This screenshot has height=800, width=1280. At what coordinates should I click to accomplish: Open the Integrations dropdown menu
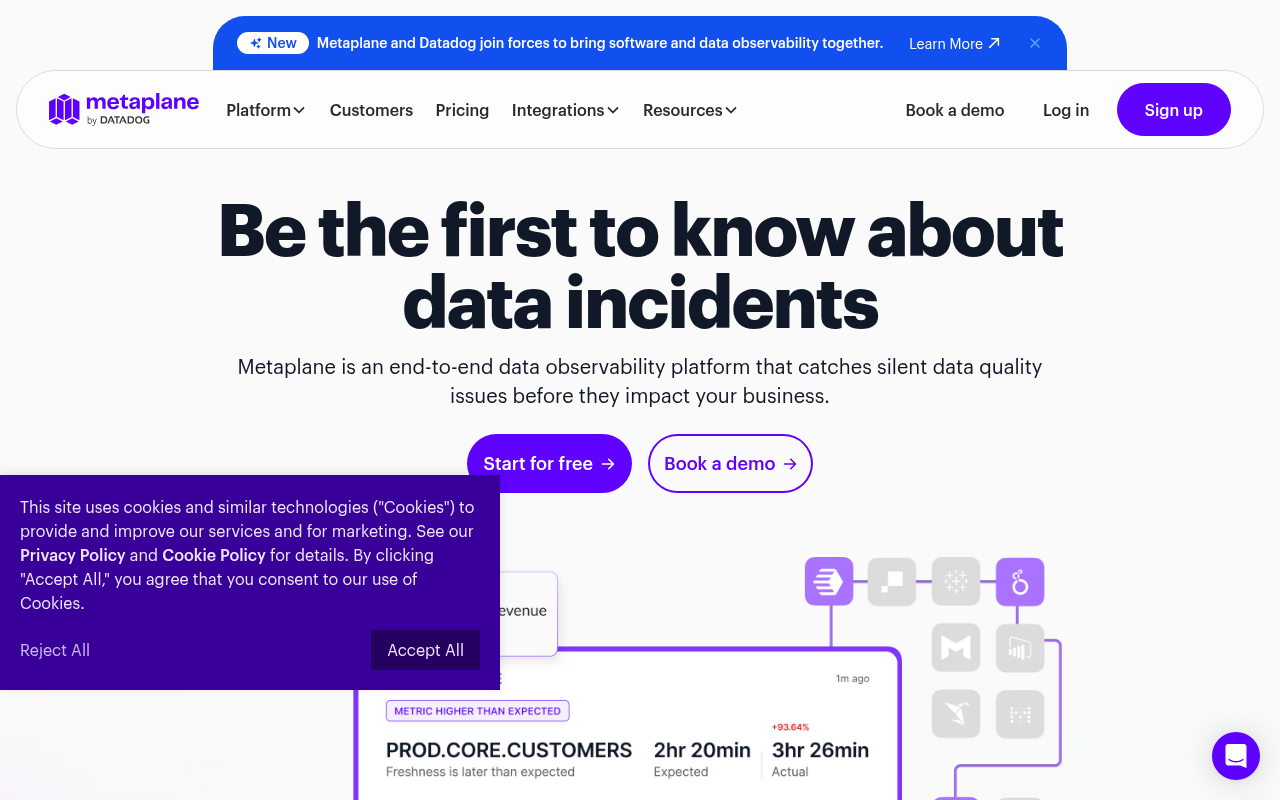(x=565, y=110)
